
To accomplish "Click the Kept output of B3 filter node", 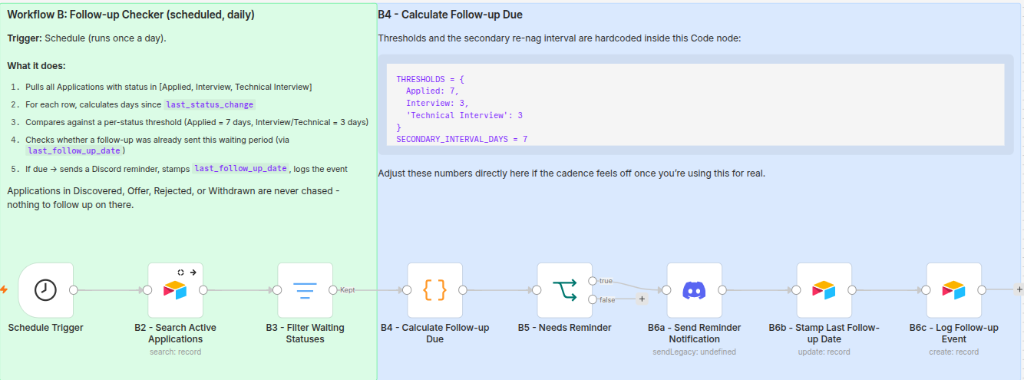I will [x=333, y=290].
